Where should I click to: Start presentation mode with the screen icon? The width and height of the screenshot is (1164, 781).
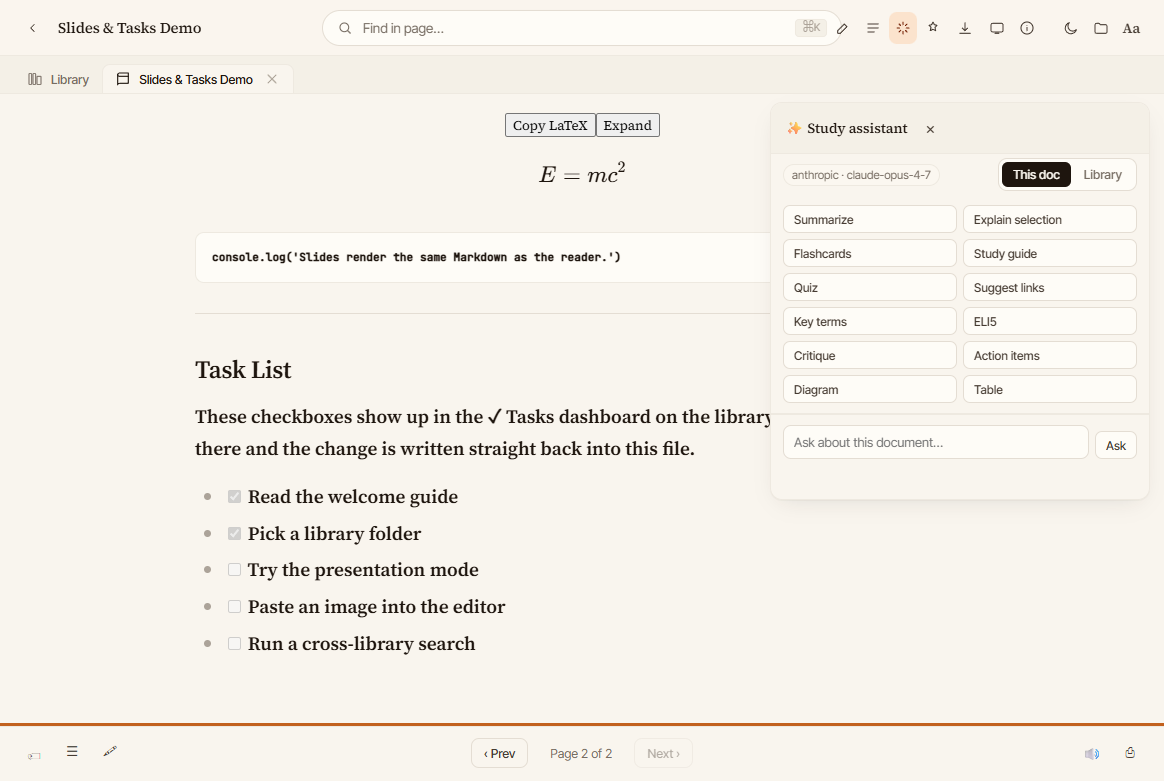click(x=996, y=28)
